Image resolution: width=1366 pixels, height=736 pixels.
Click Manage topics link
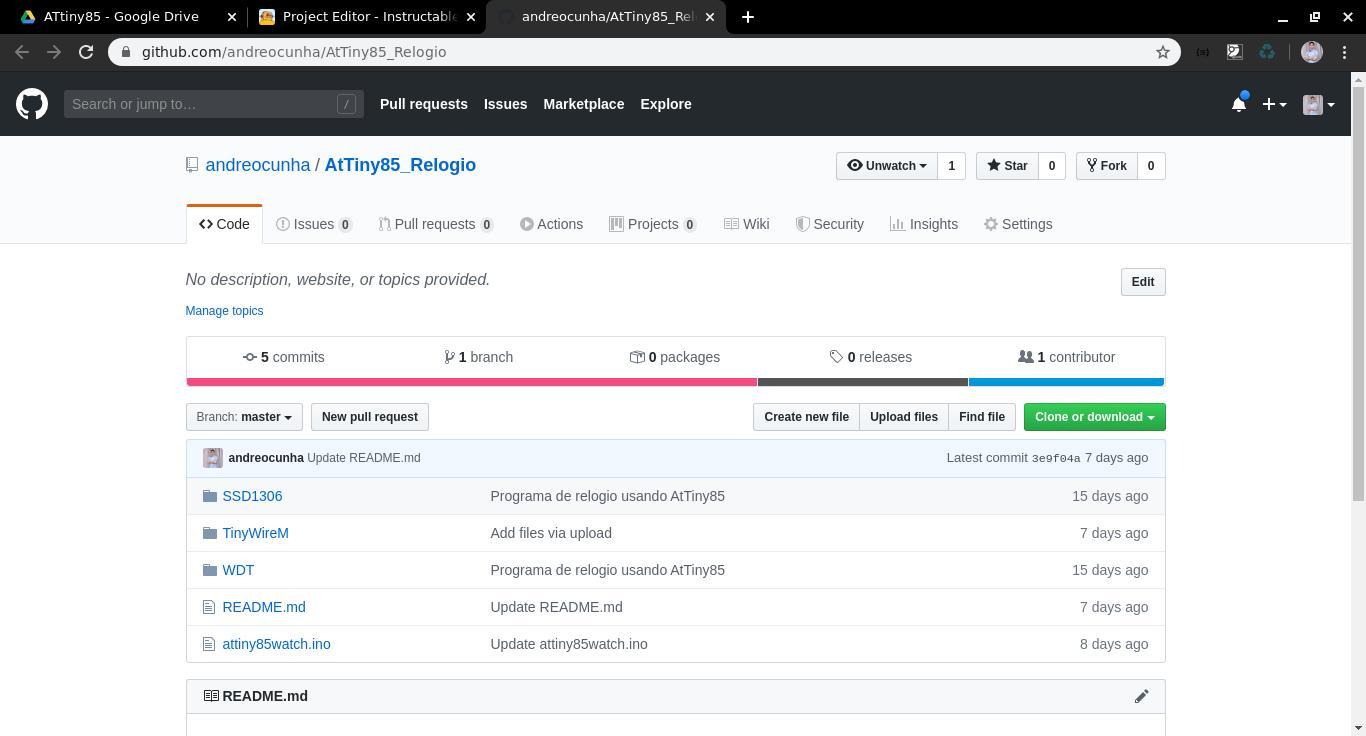(224, 311)
